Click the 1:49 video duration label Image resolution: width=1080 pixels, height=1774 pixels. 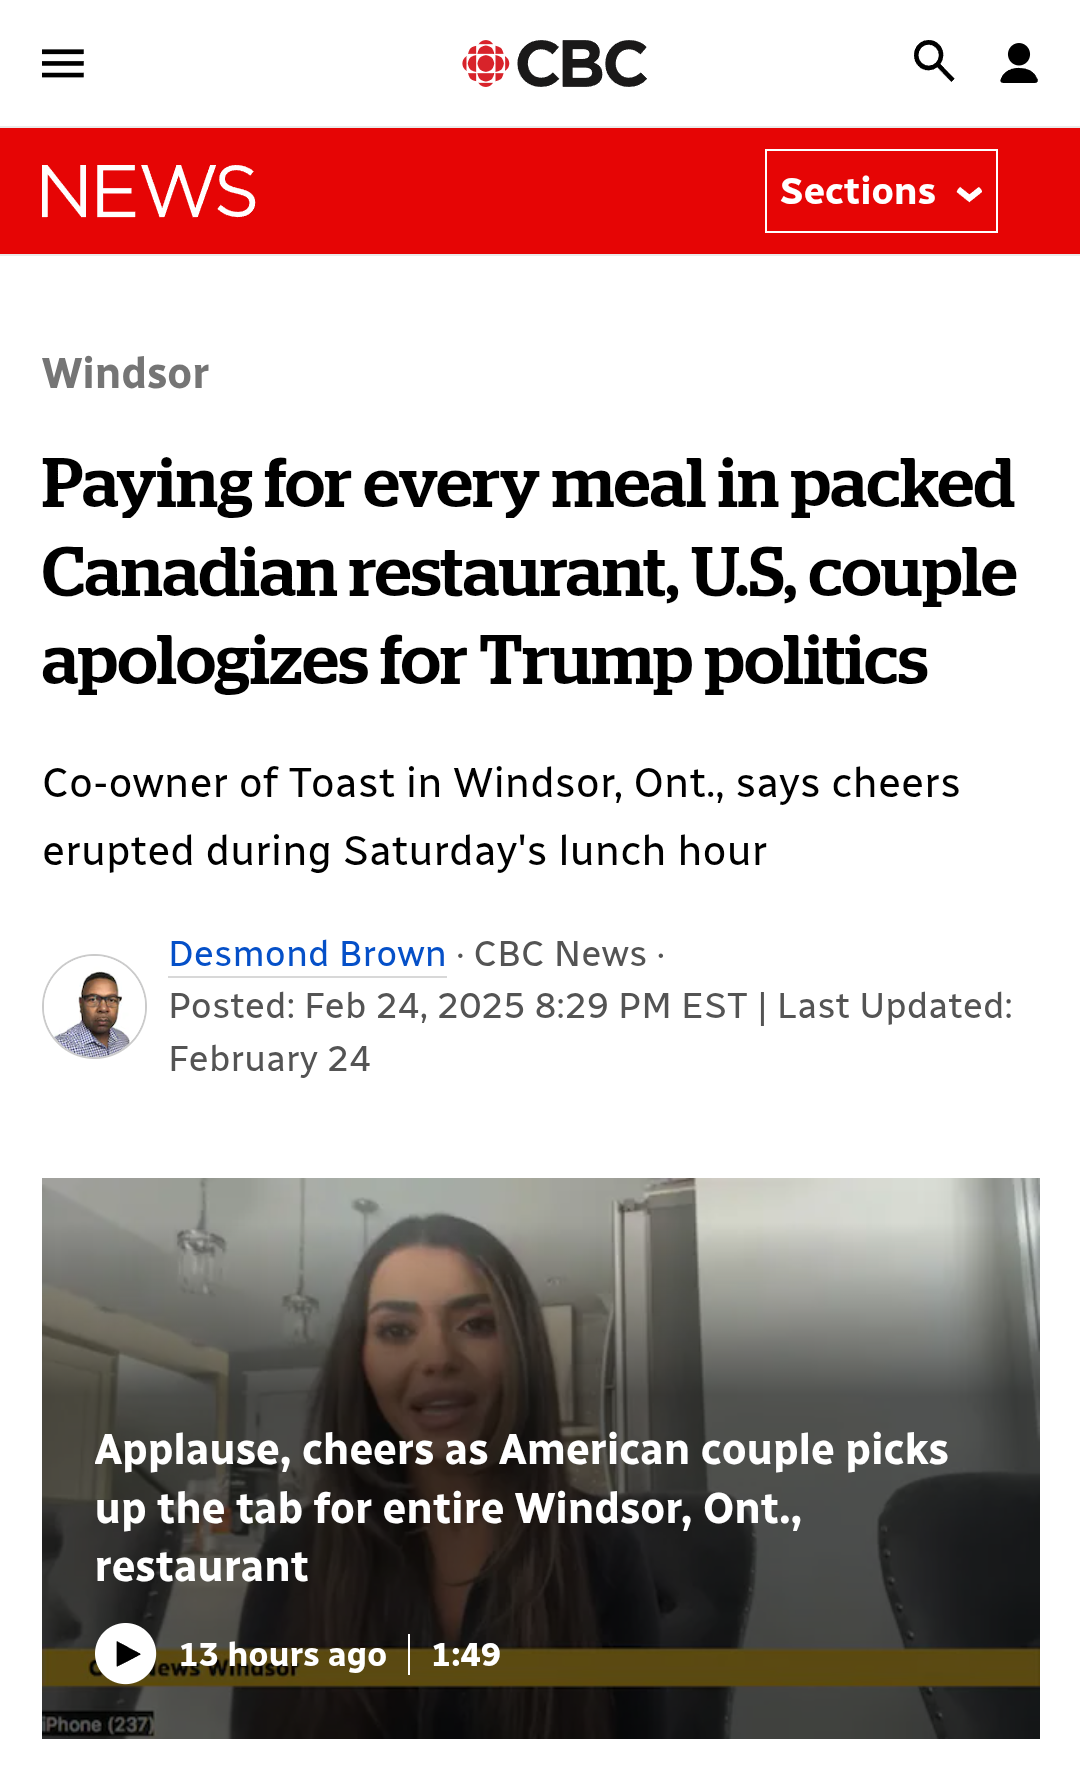coord(466,1655)
